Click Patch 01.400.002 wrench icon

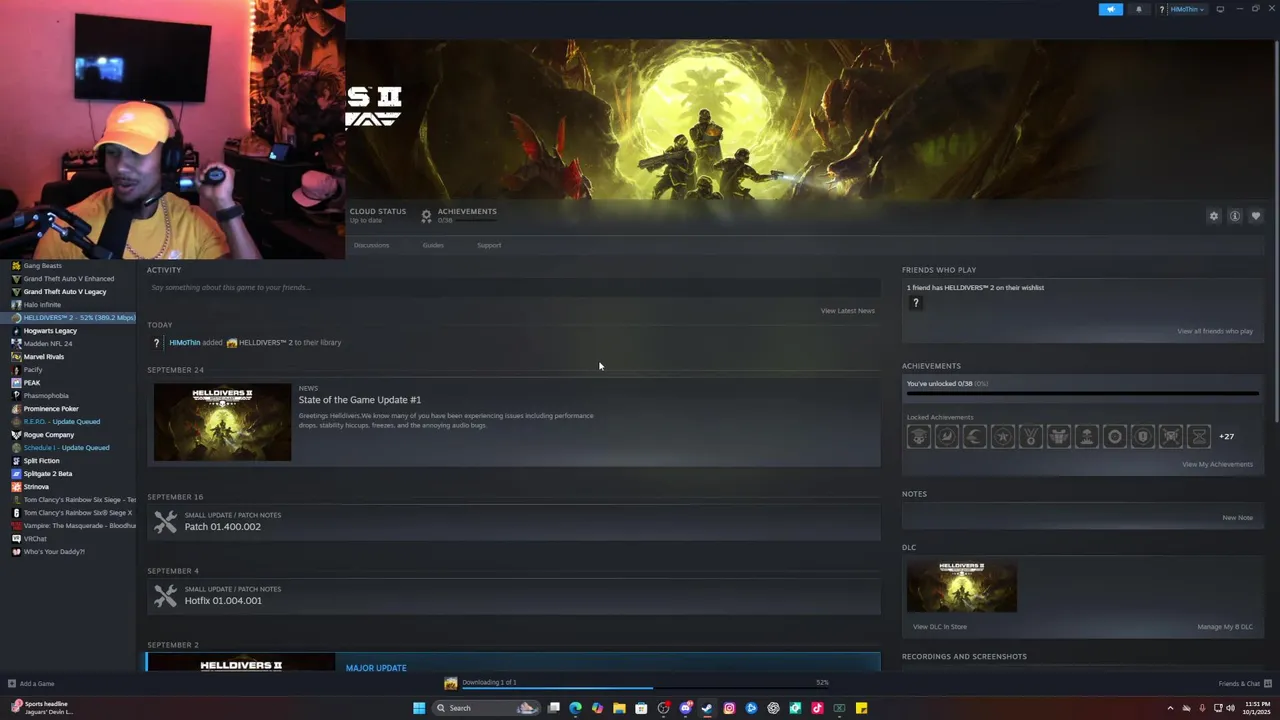[165, 522]
